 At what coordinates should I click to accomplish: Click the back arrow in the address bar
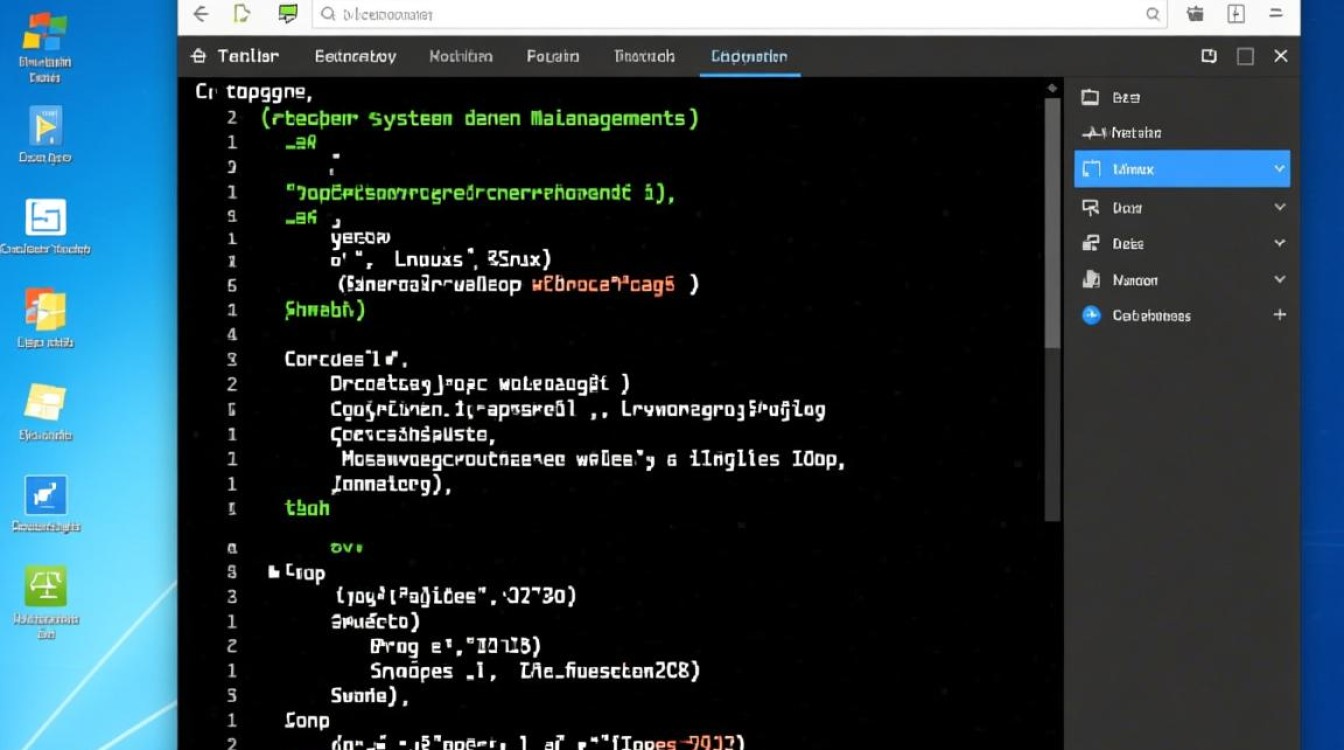click(201, 14)
